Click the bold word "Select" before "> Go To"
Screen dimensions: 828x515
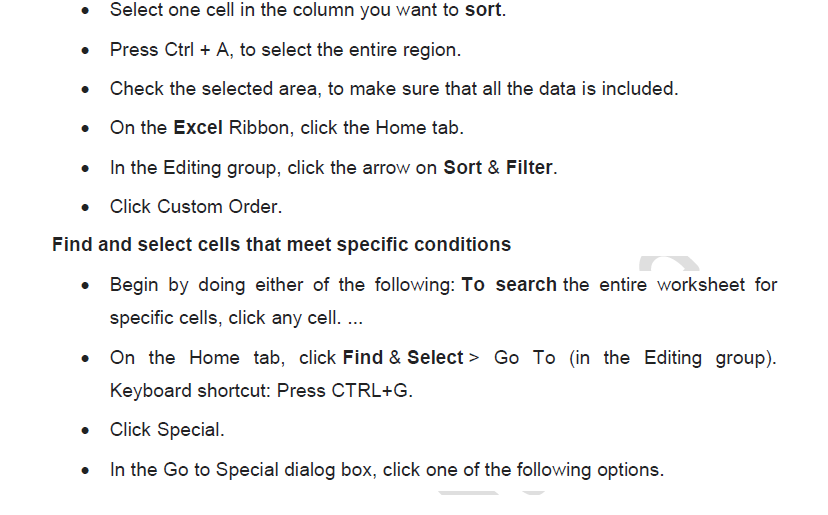tap(435, 357)
